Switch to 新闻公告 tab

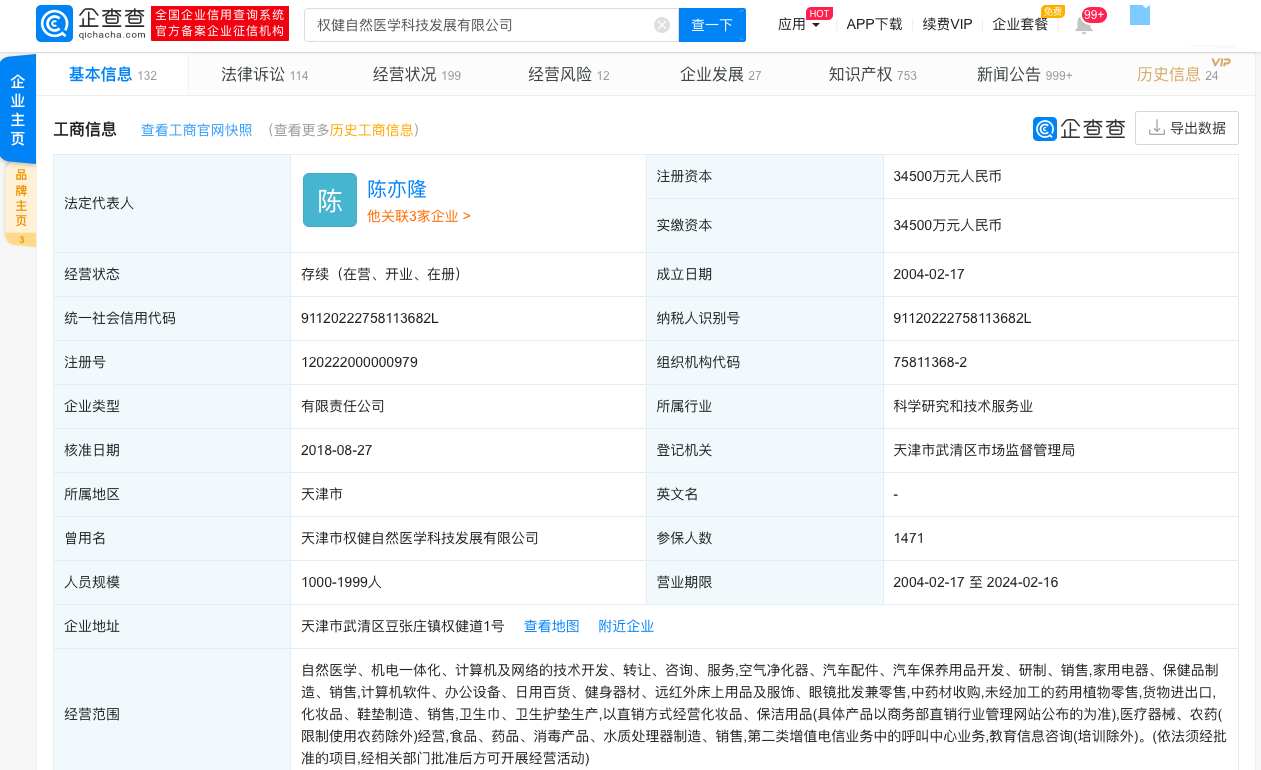(1024, 75)
